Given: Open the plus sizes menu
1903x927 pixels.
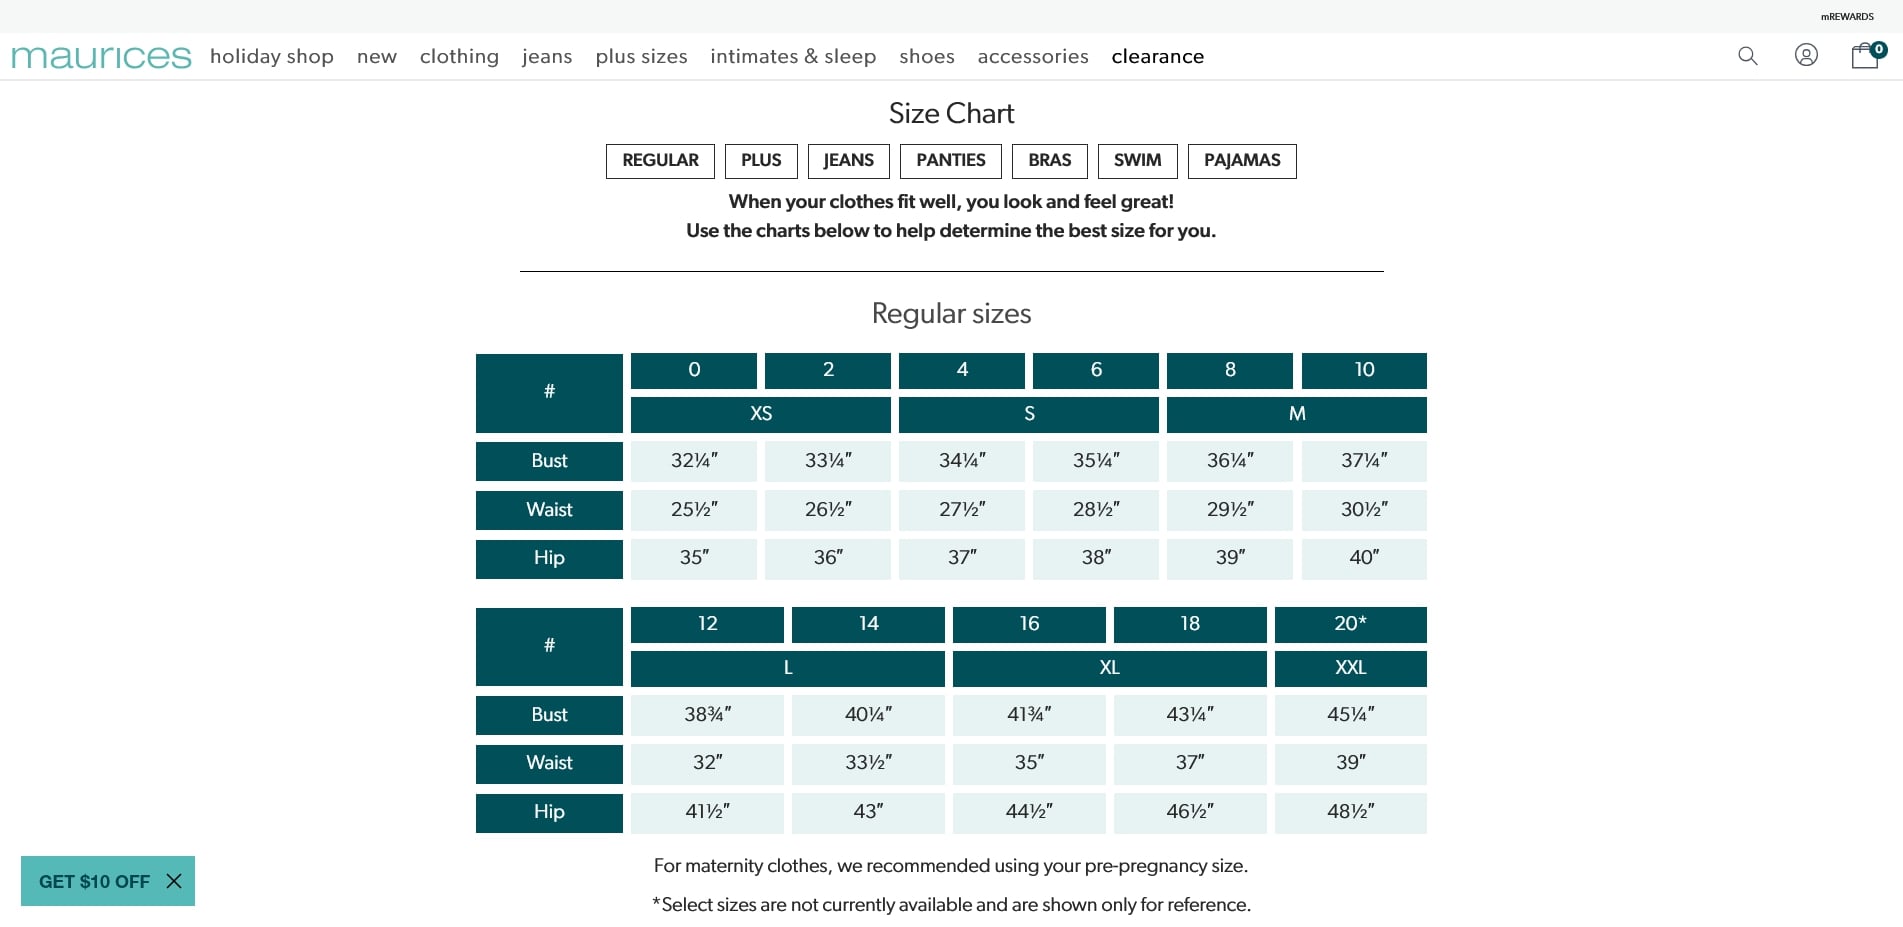Looking at the screenshot, I should pyautogui.click(x=641, y=57).
